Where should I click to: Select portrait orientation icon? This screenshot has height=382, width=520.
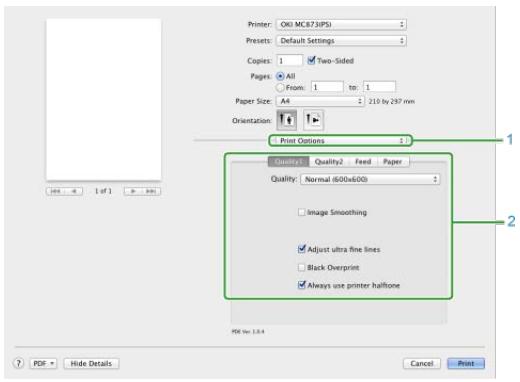[x=286, y=119]
